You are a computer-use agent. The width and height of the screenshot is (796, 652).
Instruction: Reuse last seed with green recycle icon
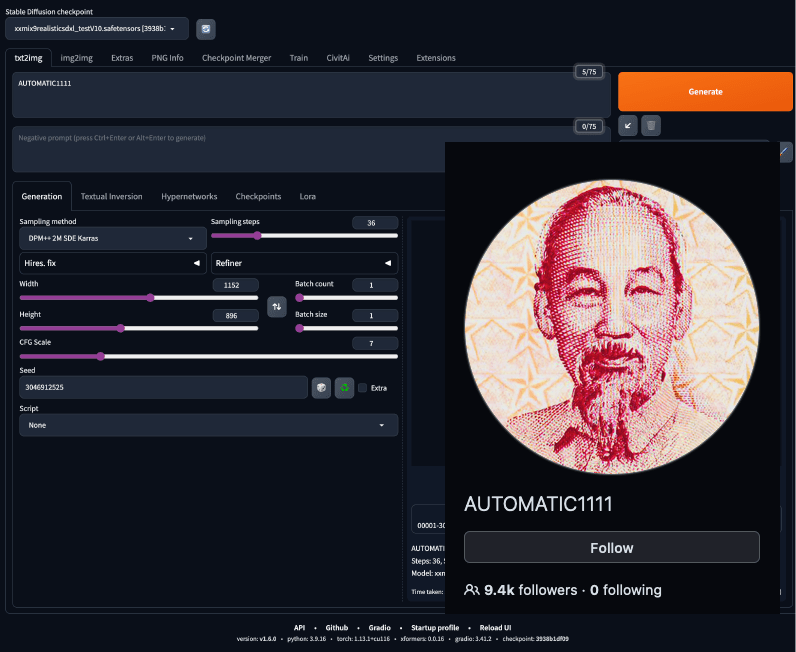click(x=344, y=388)
